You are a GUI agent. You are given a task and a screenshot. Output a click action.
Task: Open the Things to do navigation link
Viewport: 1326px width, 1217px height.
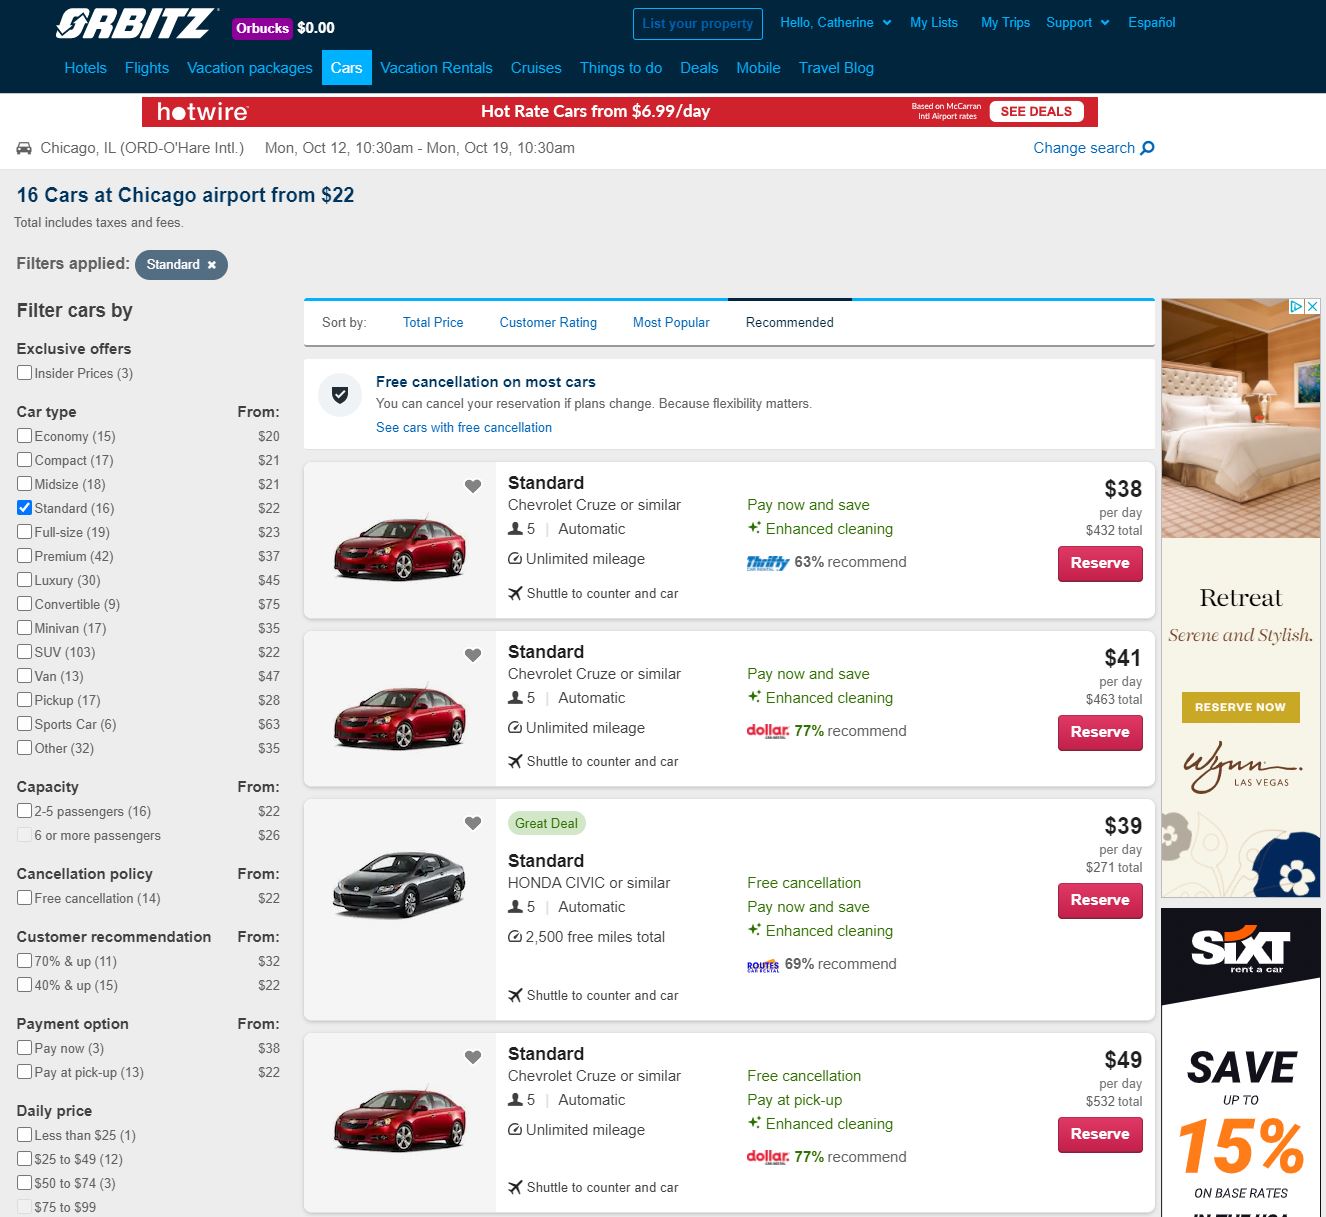click(x=621, y=68)
